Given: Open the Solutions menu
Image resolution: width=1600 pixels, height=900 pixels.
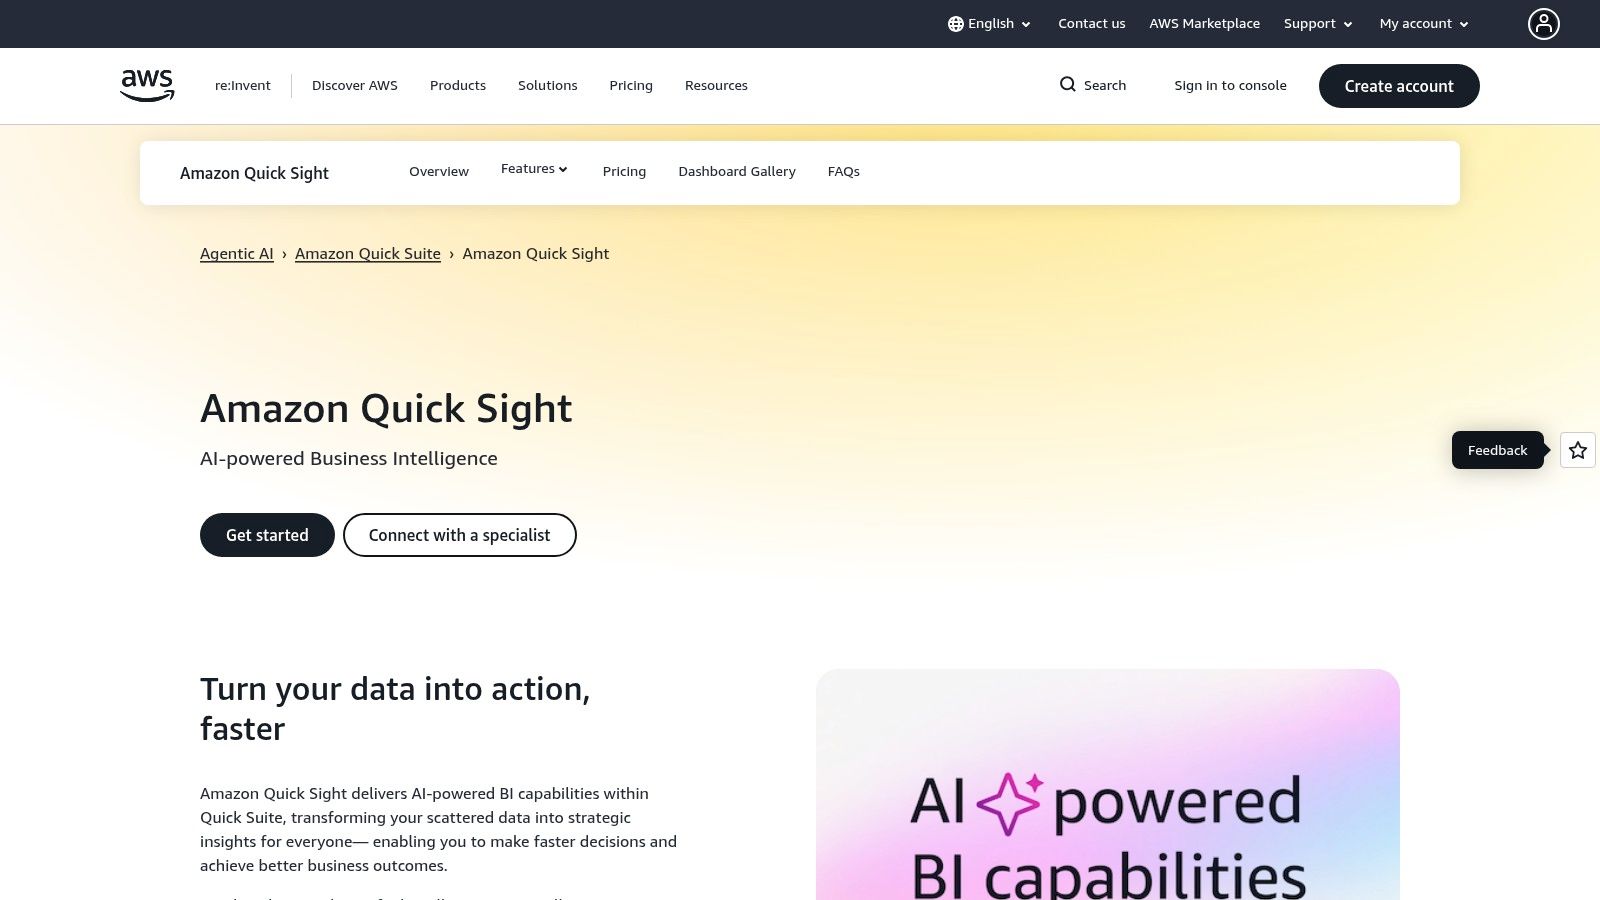Looking at the screenshot, I should coord(548,86).
